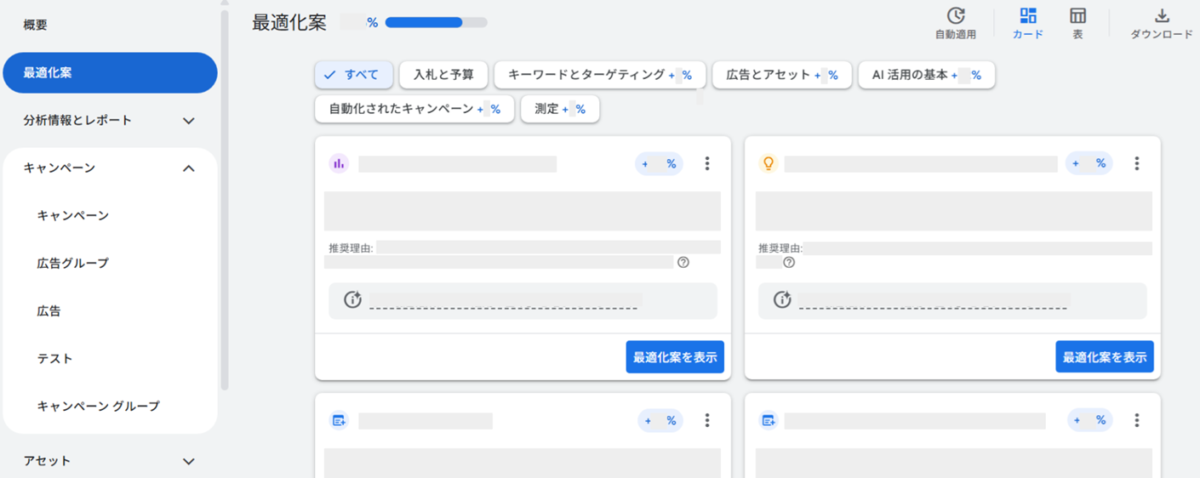Image resolution: width=1200 pixels, height=478 pixels.
Task: Open three-dot menu on lightbulb recommendation card
Action: pos(1137,164)
